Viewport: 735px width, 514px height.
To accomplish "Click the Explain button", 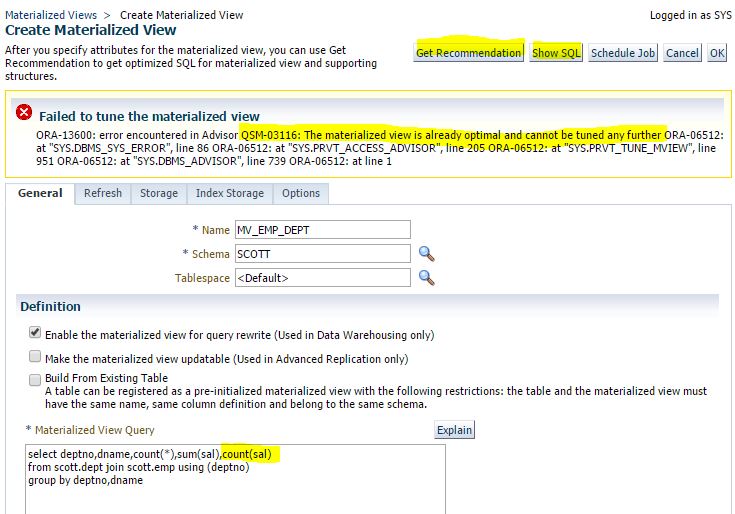I will click(454, 430).
